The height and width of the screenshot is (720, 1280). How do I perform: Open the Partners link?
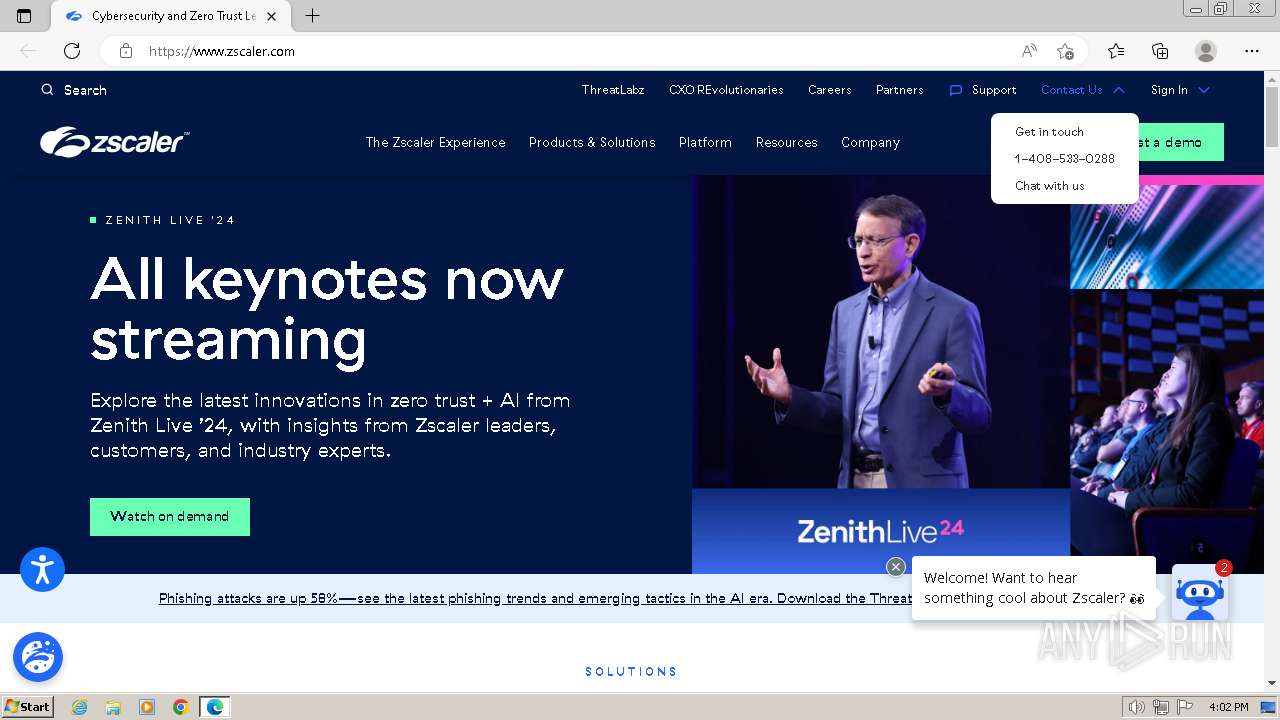[899, 90]
